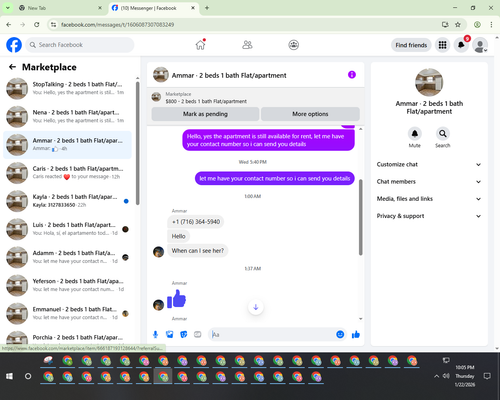Go to the Home feed icon
This screenshot has height=400, width=500.
tap(200, 45)
